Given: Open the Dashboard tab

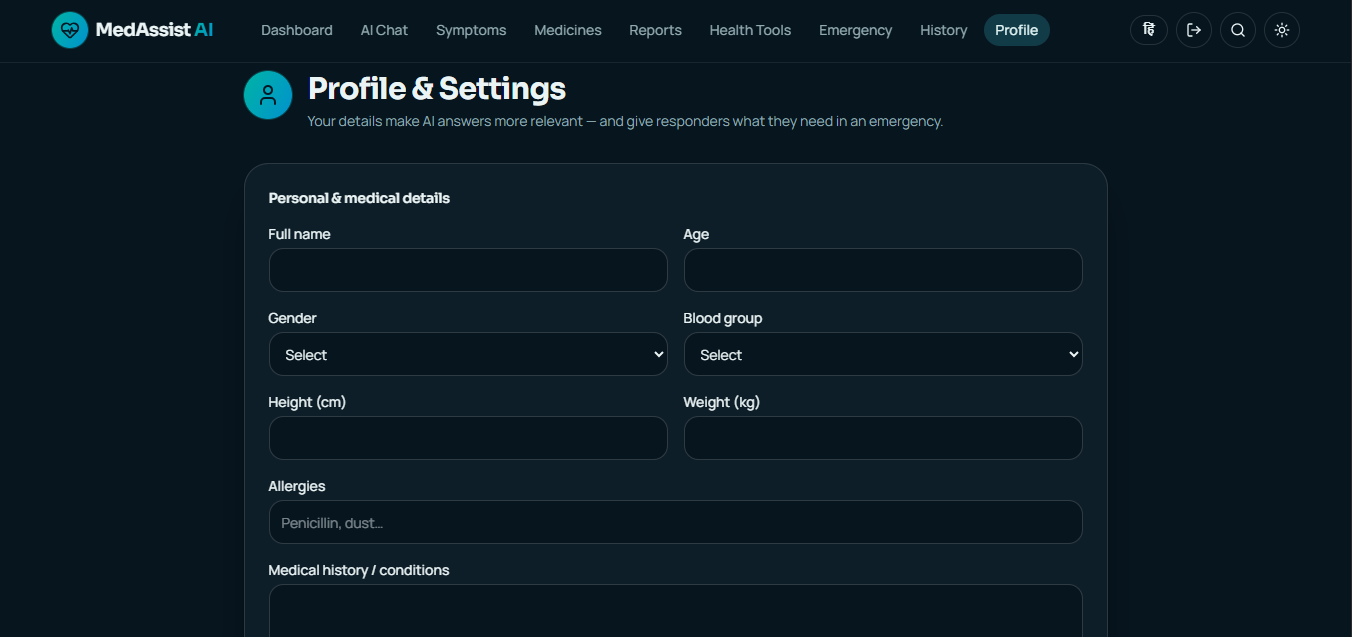Looking at the screenshot, I should pyautogui.click(x=297, y=30).
